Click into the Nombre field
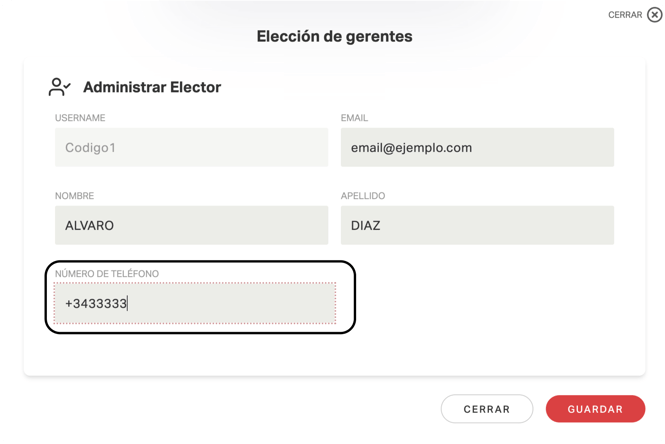Viewport: 665px width, 444px height. point(191,225)
